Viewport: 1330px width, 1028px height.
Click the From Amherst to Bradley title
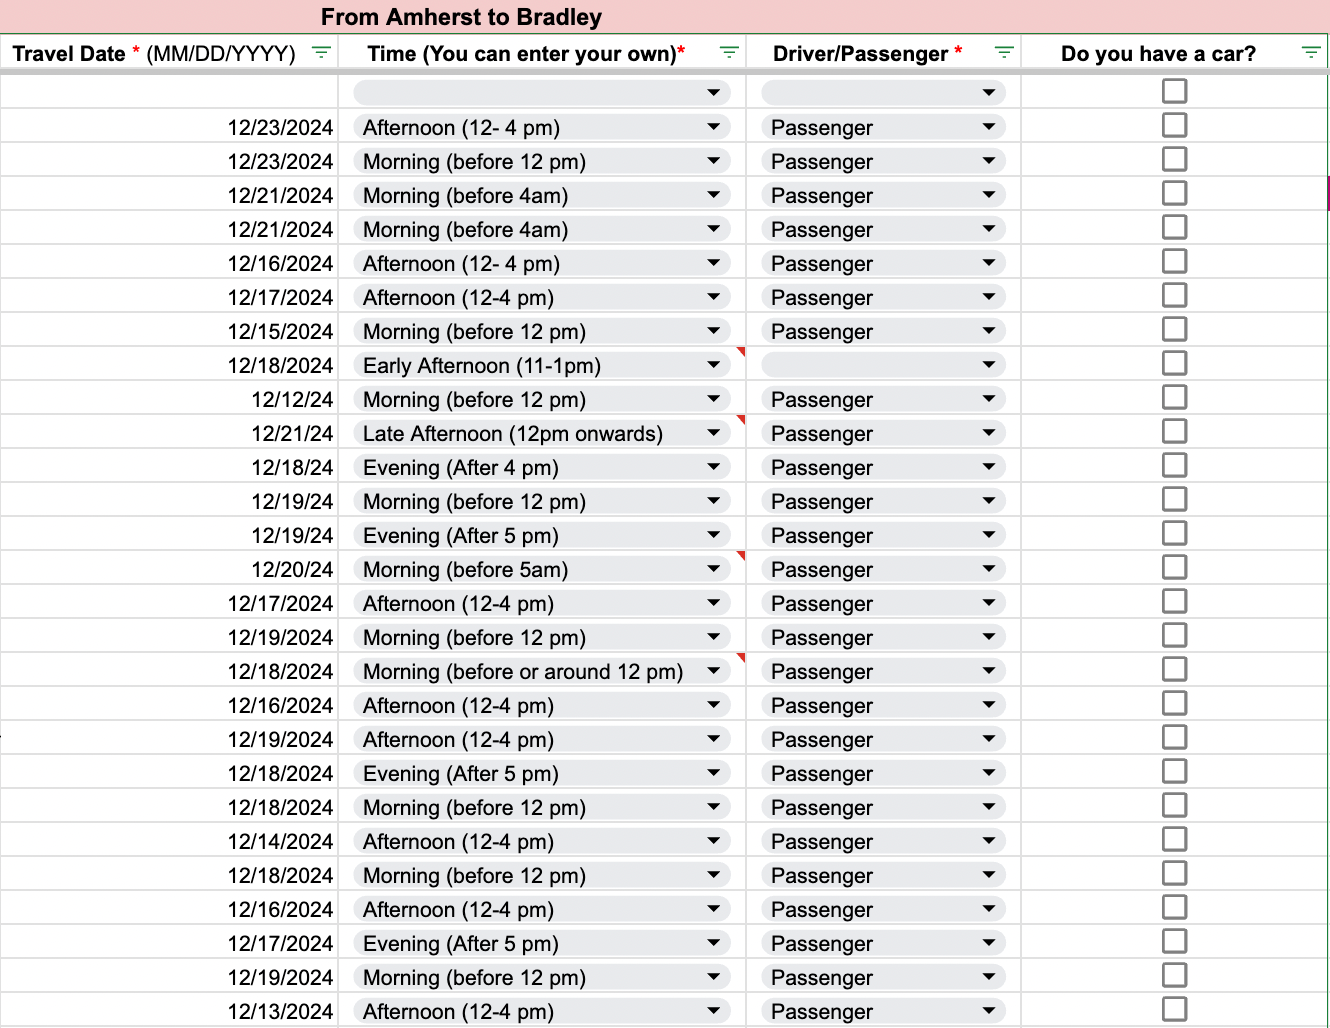(461, 17)
